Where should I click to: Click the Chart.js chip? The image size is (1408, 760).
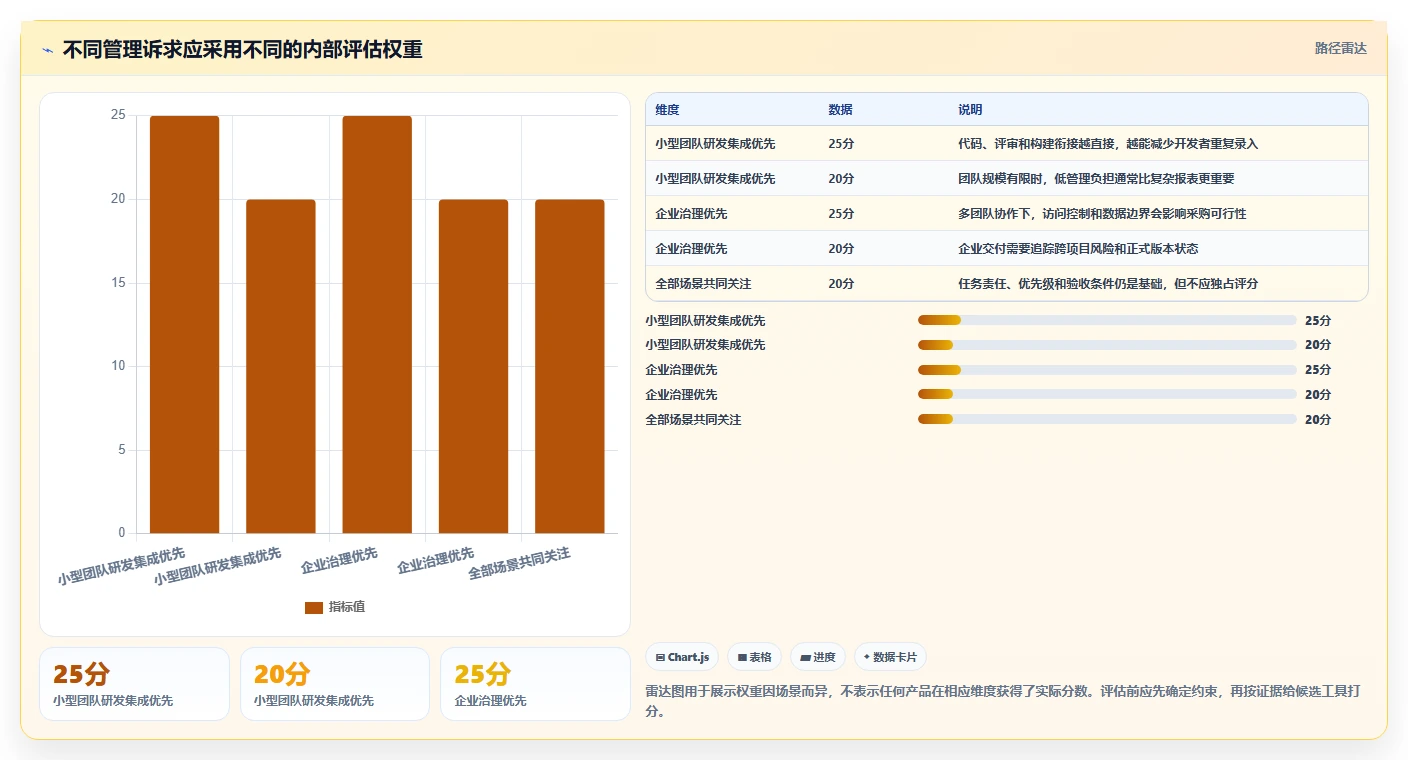pyautogui.click(x=682, y=657)
